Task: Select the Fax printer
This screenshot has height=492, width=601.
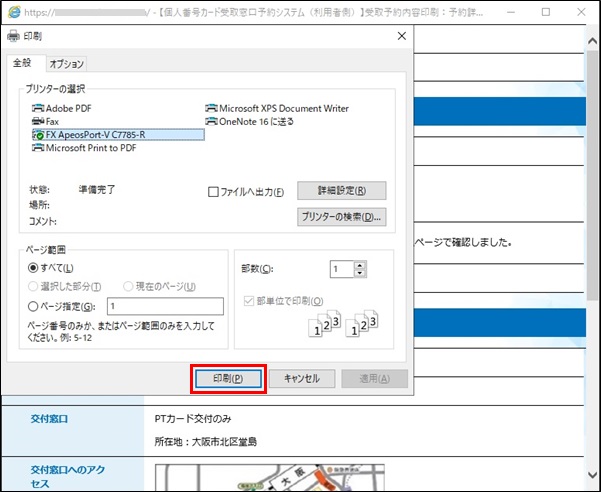Action: [x=52, y=121]
